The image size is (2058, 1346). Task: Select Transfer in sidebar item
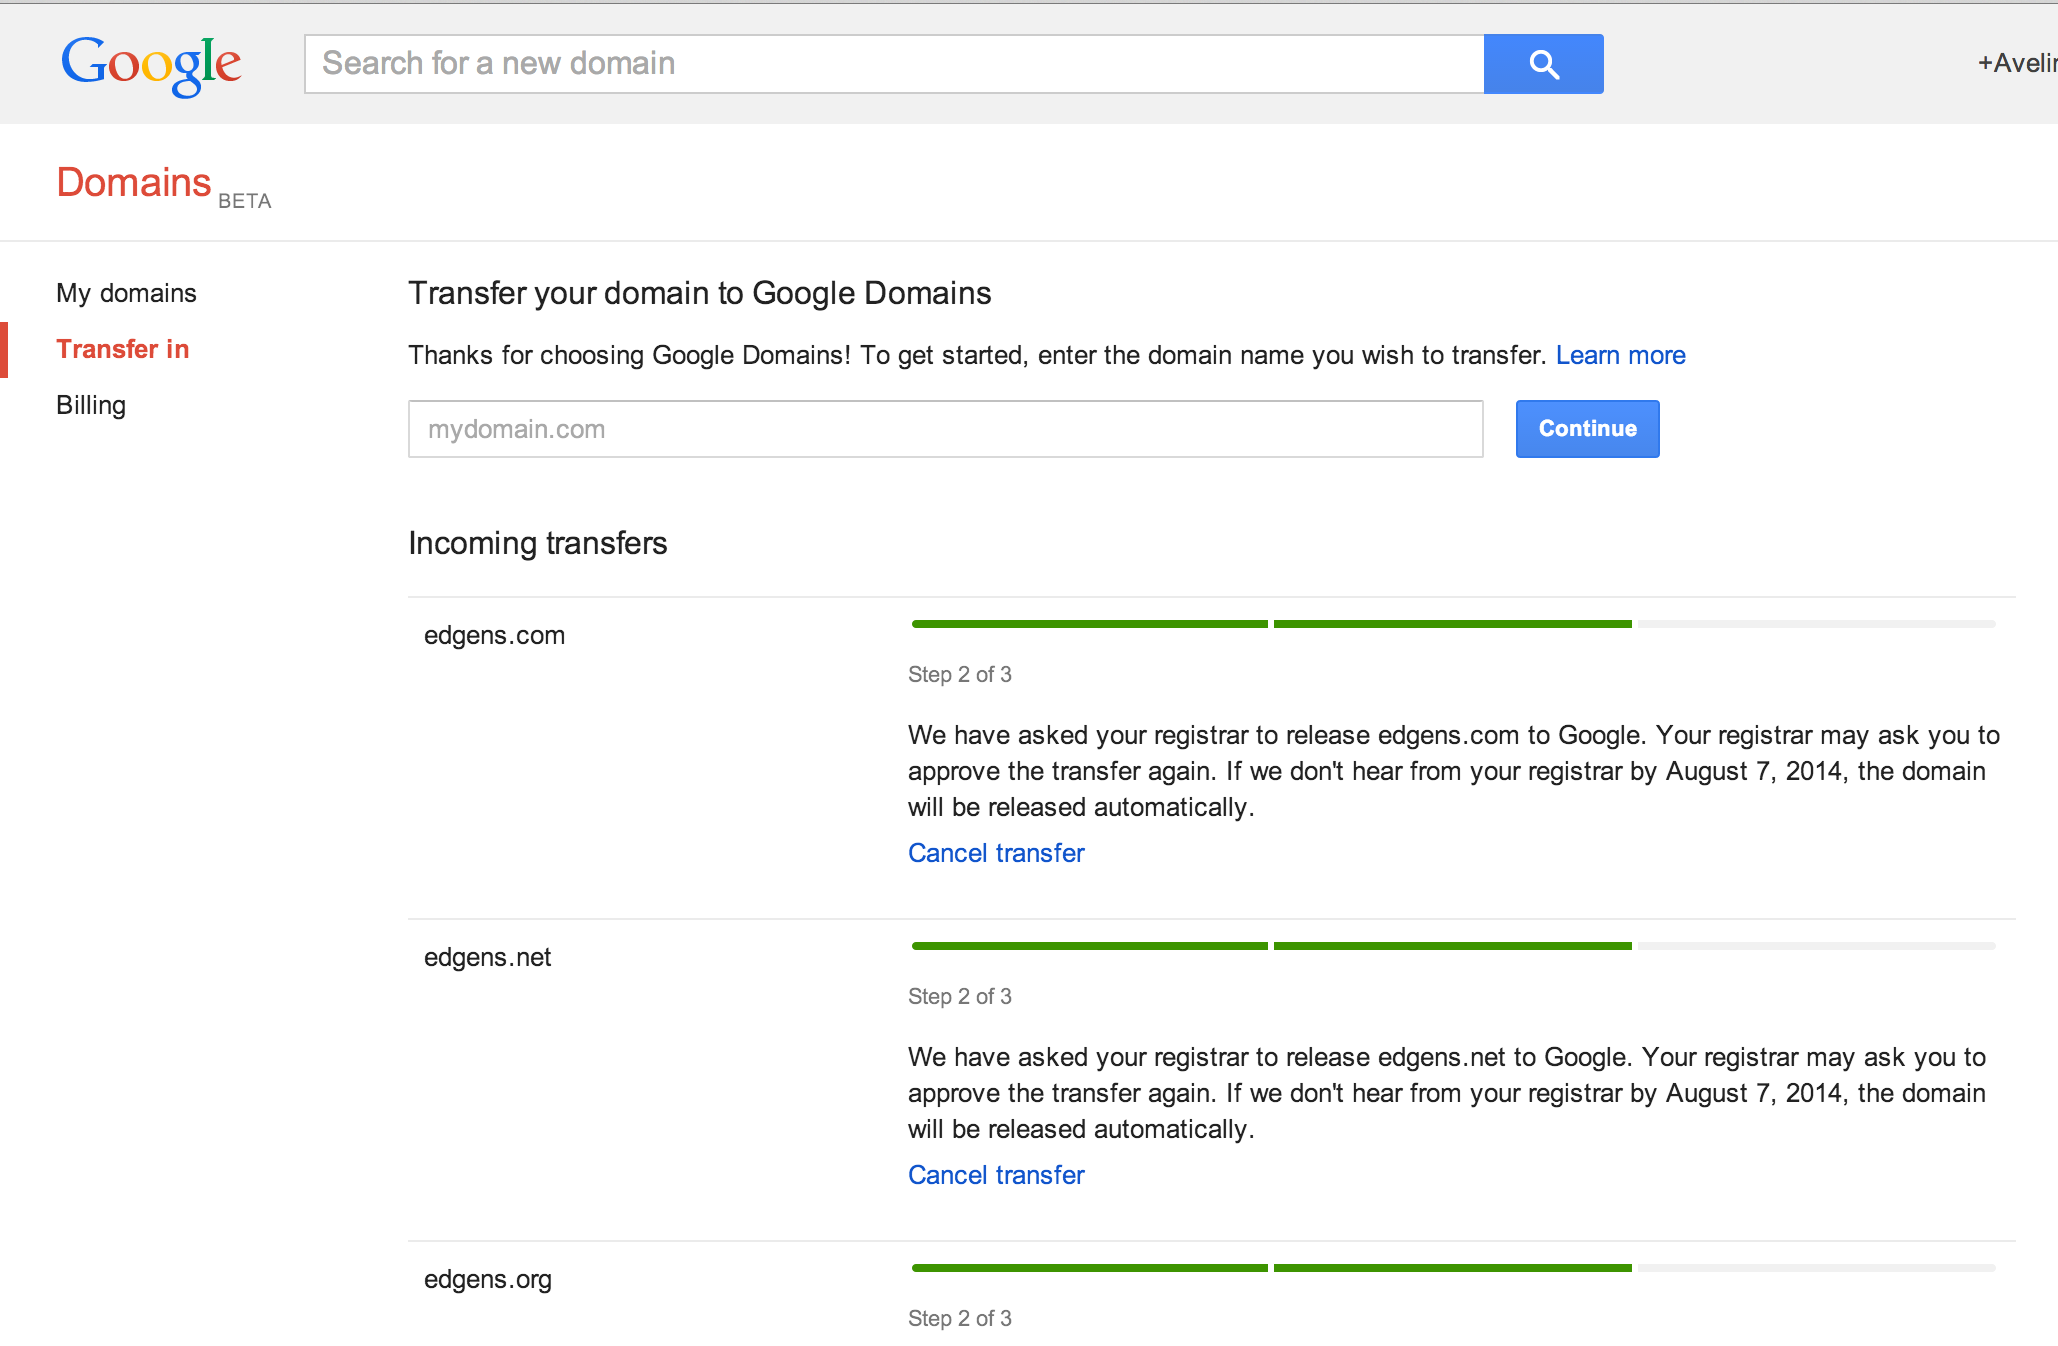point(122,349)
